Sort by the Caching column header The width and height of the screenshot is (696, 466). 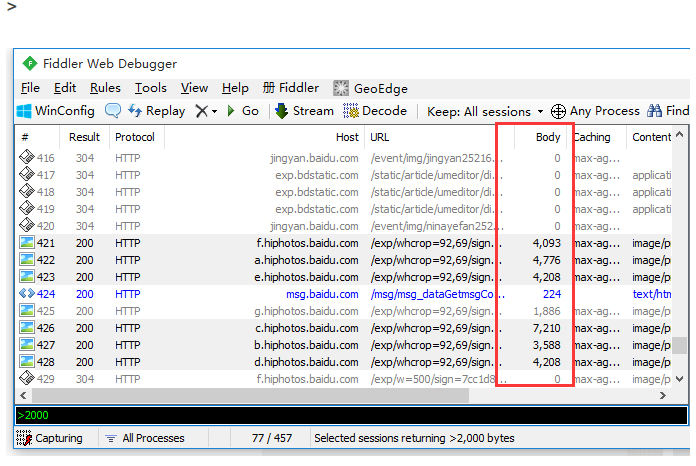click(x=597, y=137)
